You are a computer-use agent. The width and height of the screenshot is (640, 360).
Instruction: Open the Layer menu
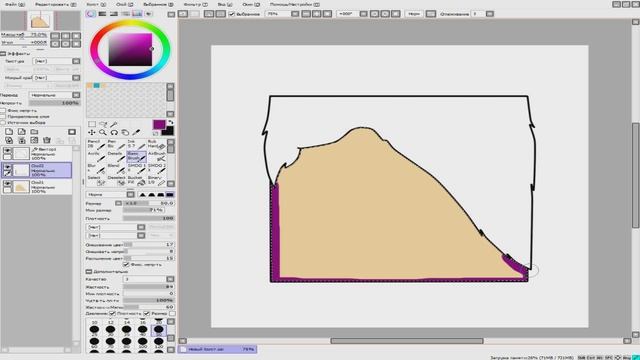124,4
